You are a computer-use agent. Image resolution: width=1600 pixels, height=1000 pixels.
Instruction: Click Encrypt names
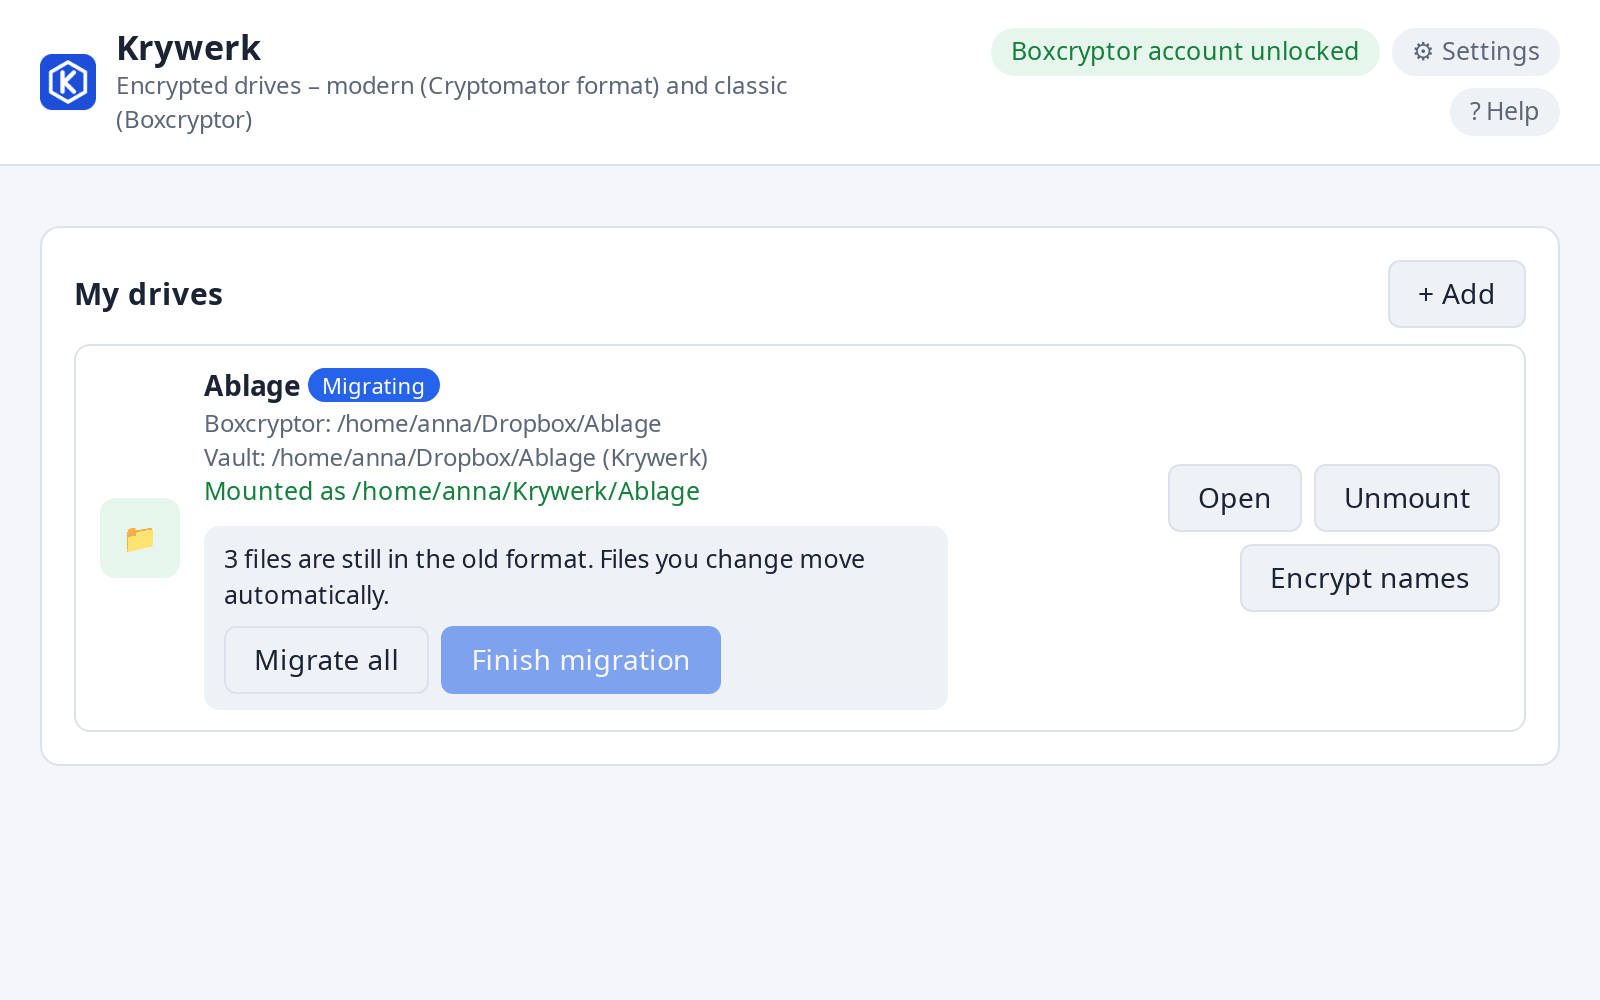pyautogui.click(x=1370, y=578)
